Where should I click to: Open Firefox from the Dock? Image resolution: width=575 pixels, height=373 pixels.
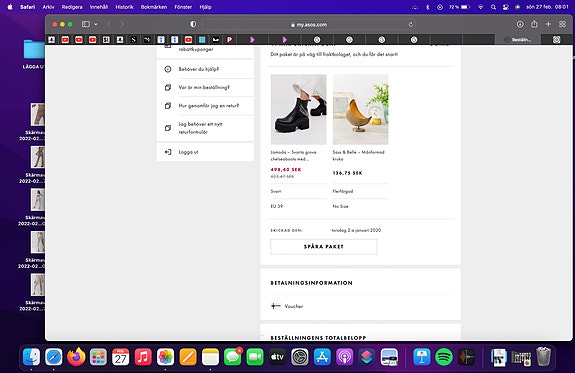coord(76,357)
